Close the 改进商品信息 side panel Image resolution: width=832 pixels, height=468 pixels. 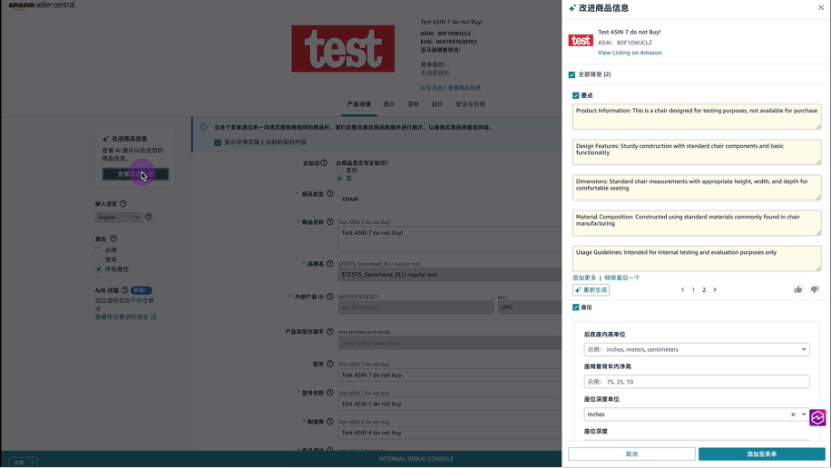pyautogui.click(x=821, y=8)
